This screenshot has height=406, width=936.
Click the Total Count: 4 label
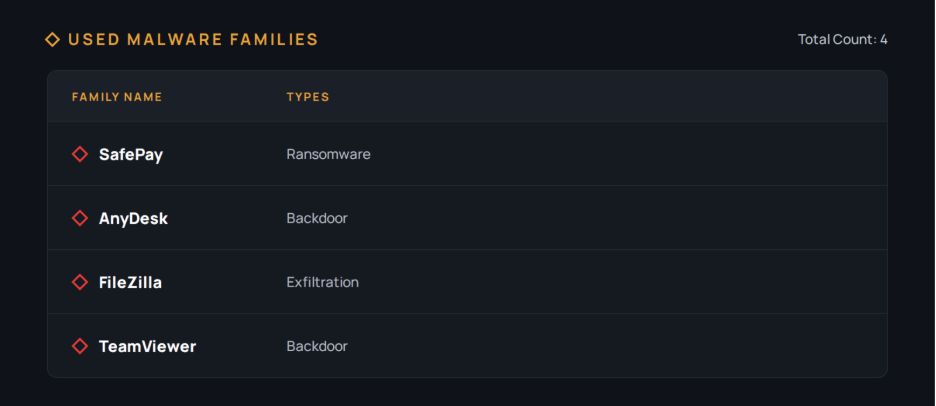(843, 39)
